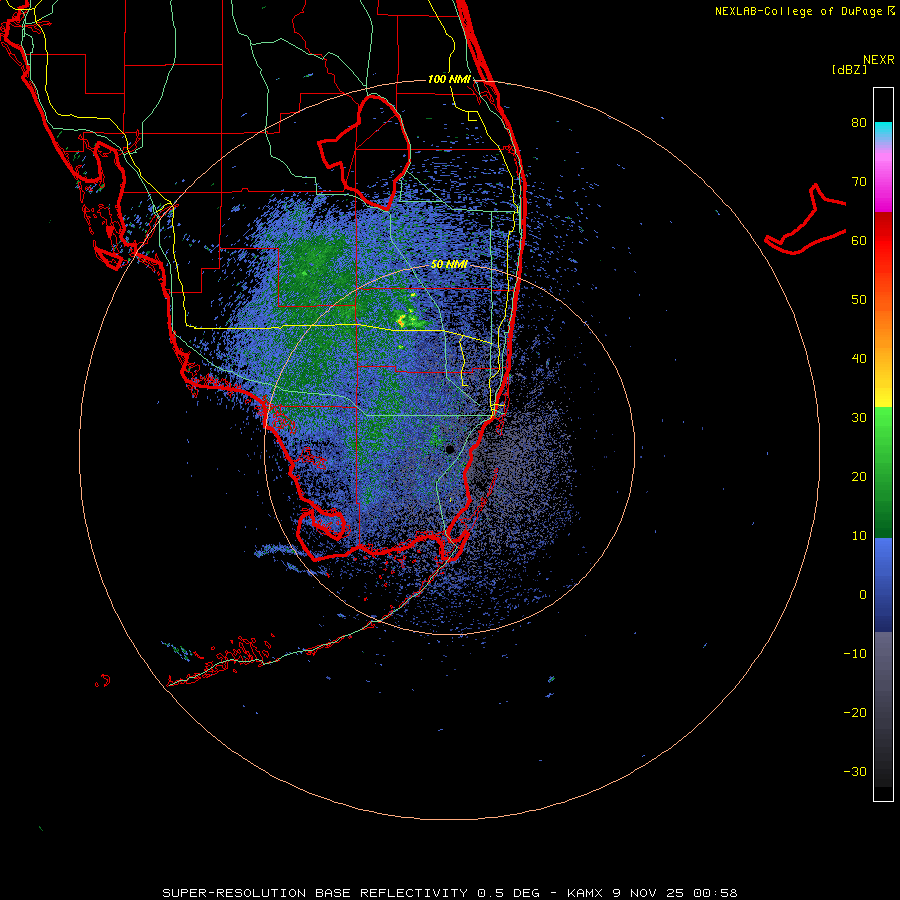Click the 40 value on the dBZ scale
This screenshot has width=900, height=900.
click(859, 359)
